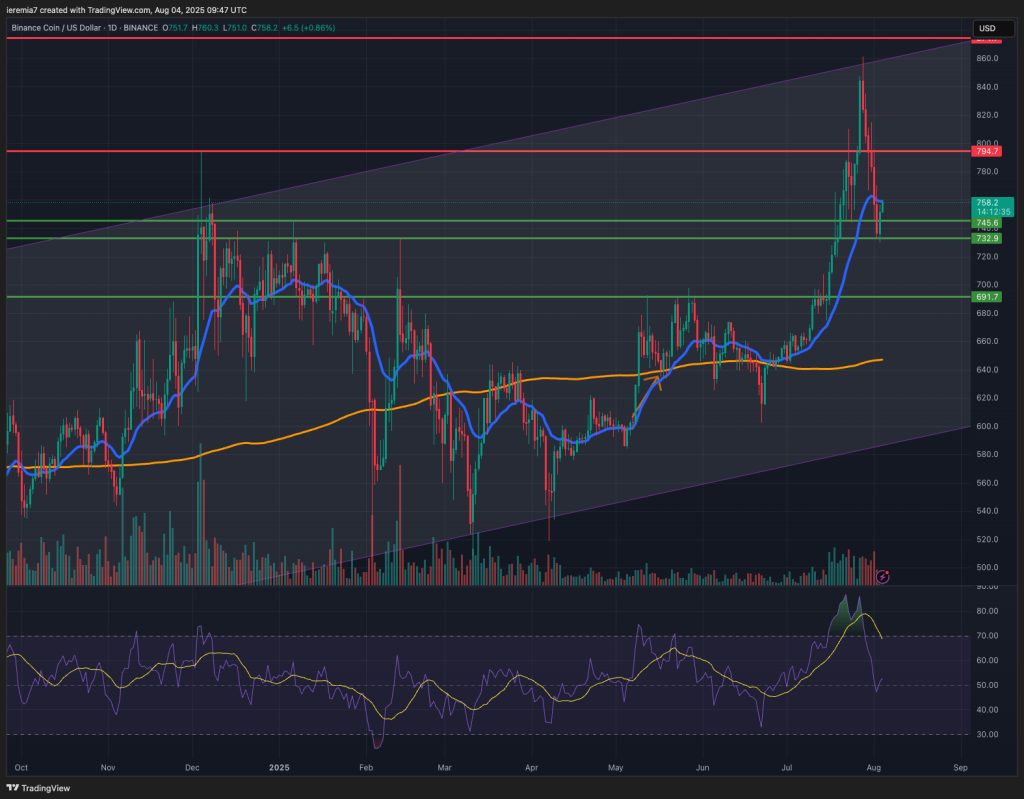Click the 2025 date axis label

pos(279,768)
